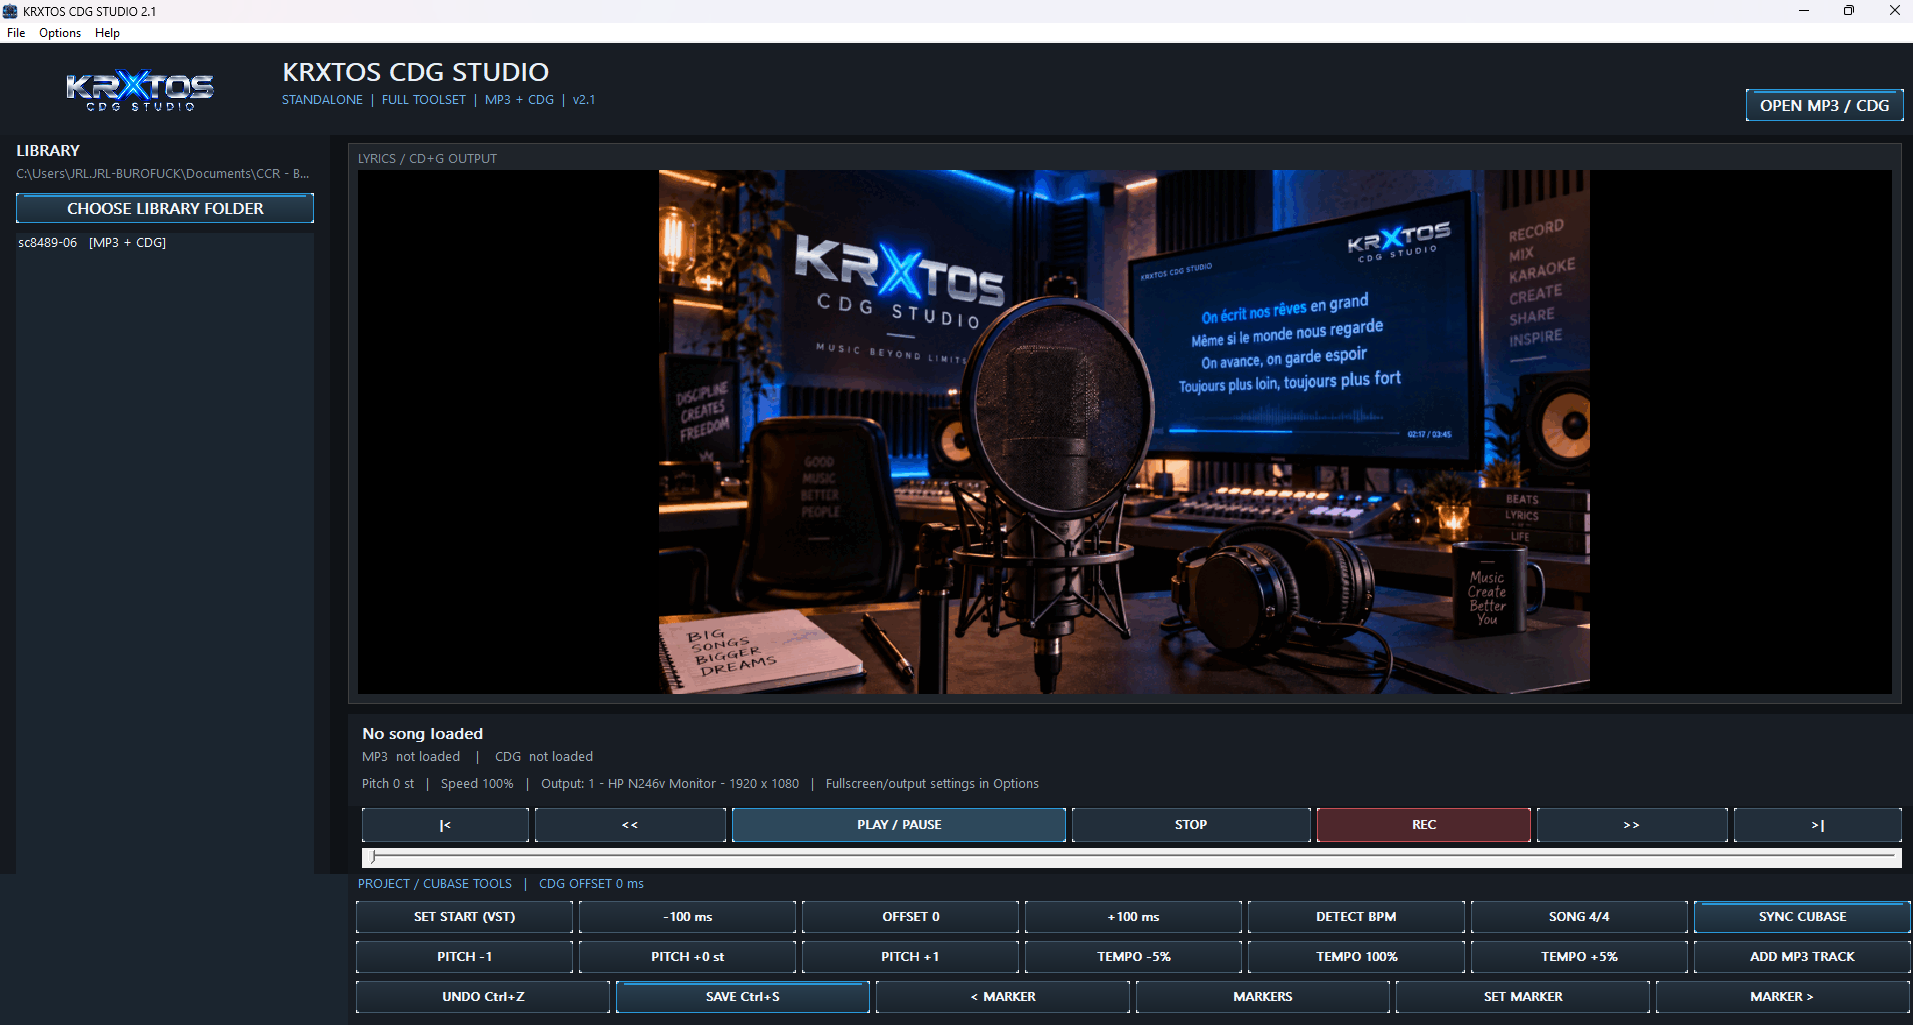Image resolution: width=1913 pixels, height=1025 pixels.
Task: Click the 'MP3 not loaded' status text
Action: (411, 757)
